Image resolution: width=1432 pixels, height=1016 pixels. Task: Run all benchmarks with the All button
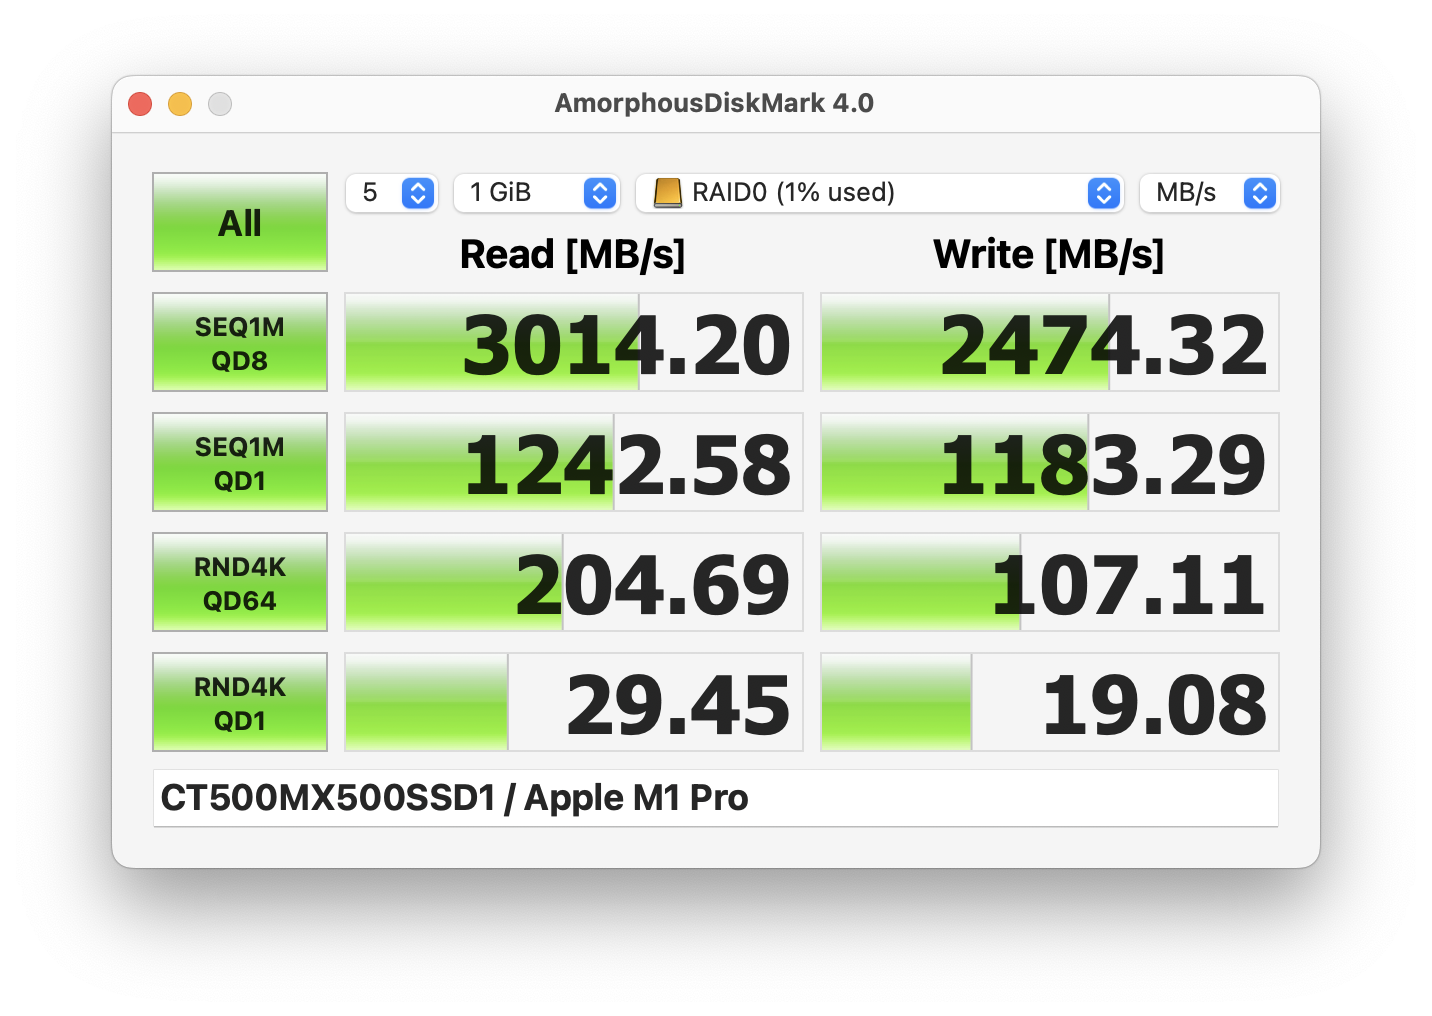coord(240,222)
